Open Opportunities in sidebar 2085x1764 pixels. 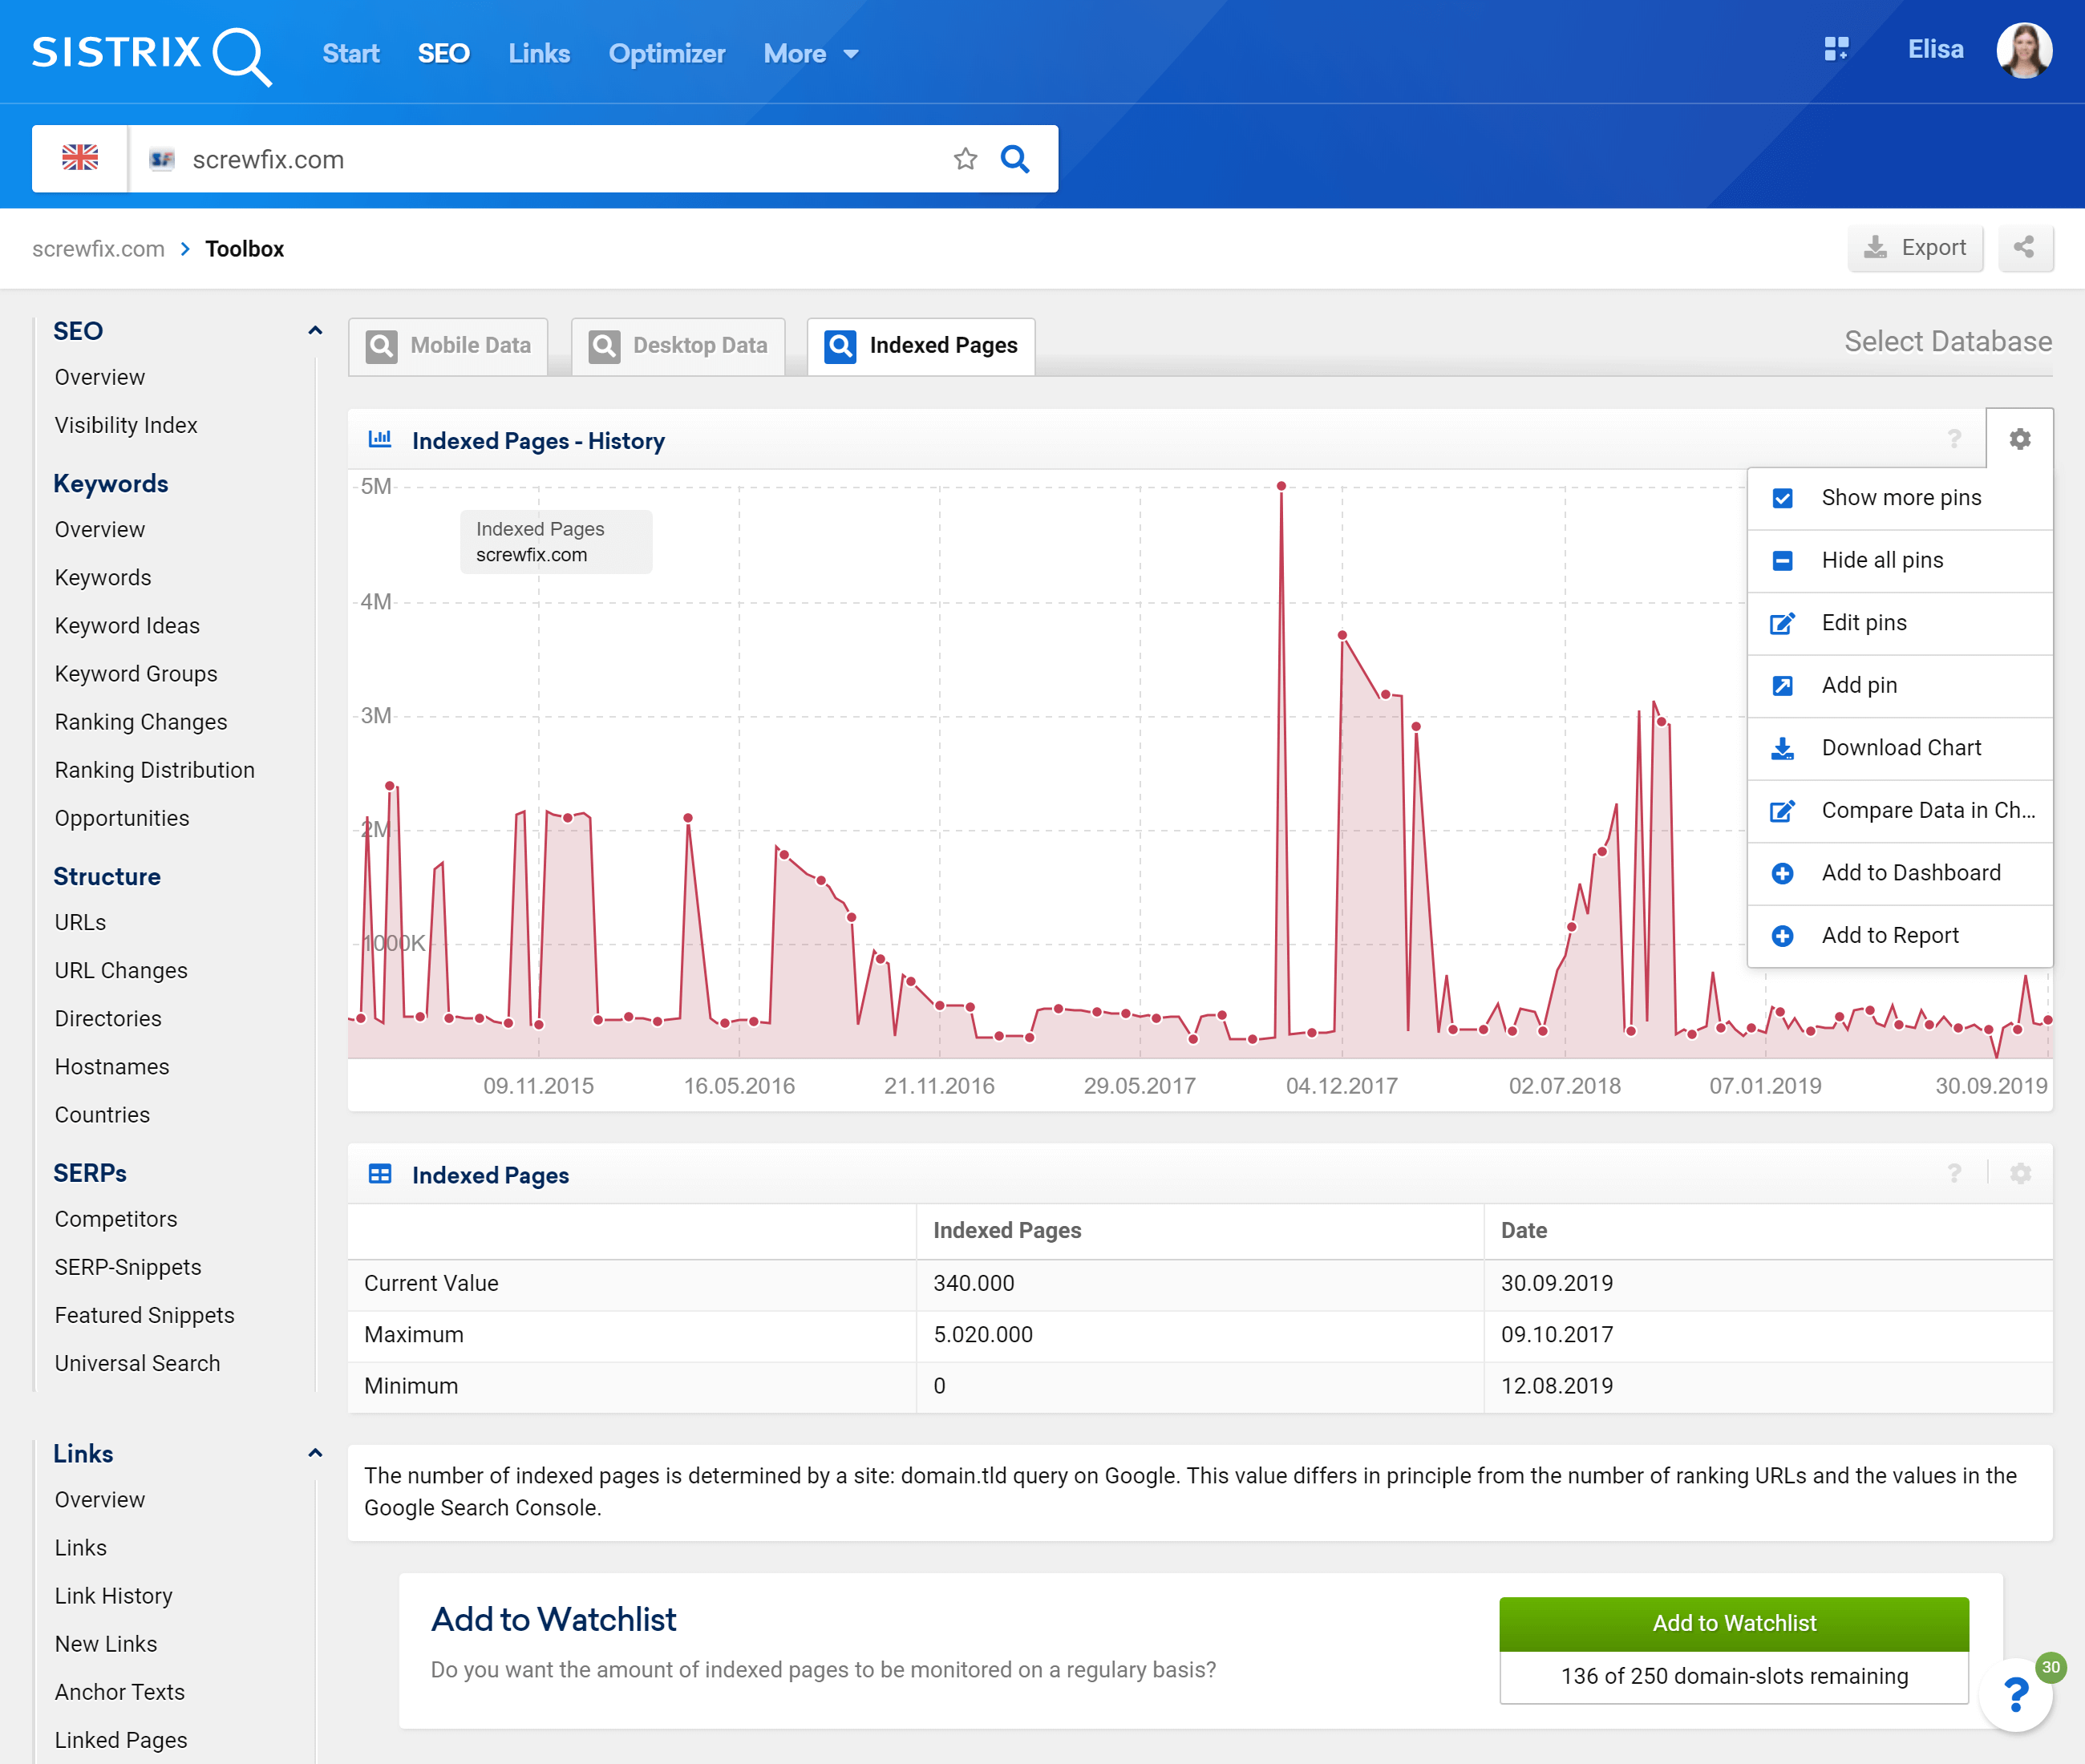(122, 818)
